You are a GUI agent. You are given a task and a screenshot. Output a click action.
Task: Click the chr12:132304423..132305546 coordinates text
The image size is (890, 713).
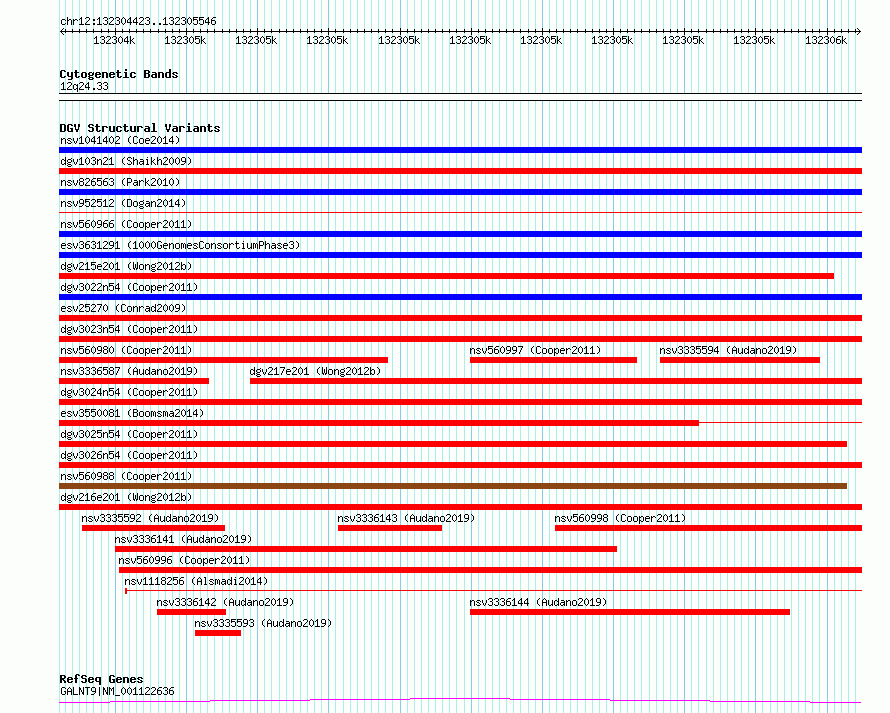click(x=138, y=21)
